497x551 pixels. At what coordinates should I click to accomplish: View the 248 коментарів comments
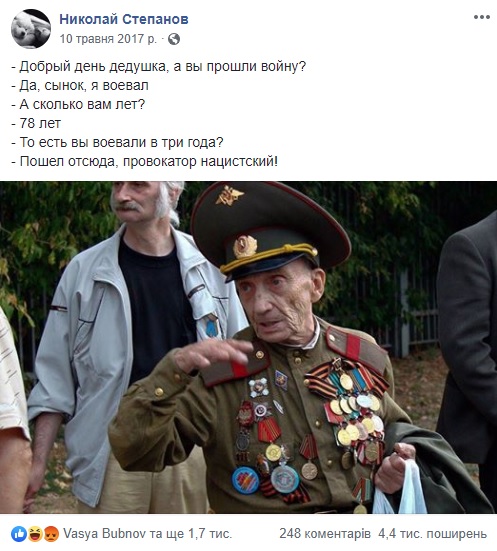[x=325, y=534]
